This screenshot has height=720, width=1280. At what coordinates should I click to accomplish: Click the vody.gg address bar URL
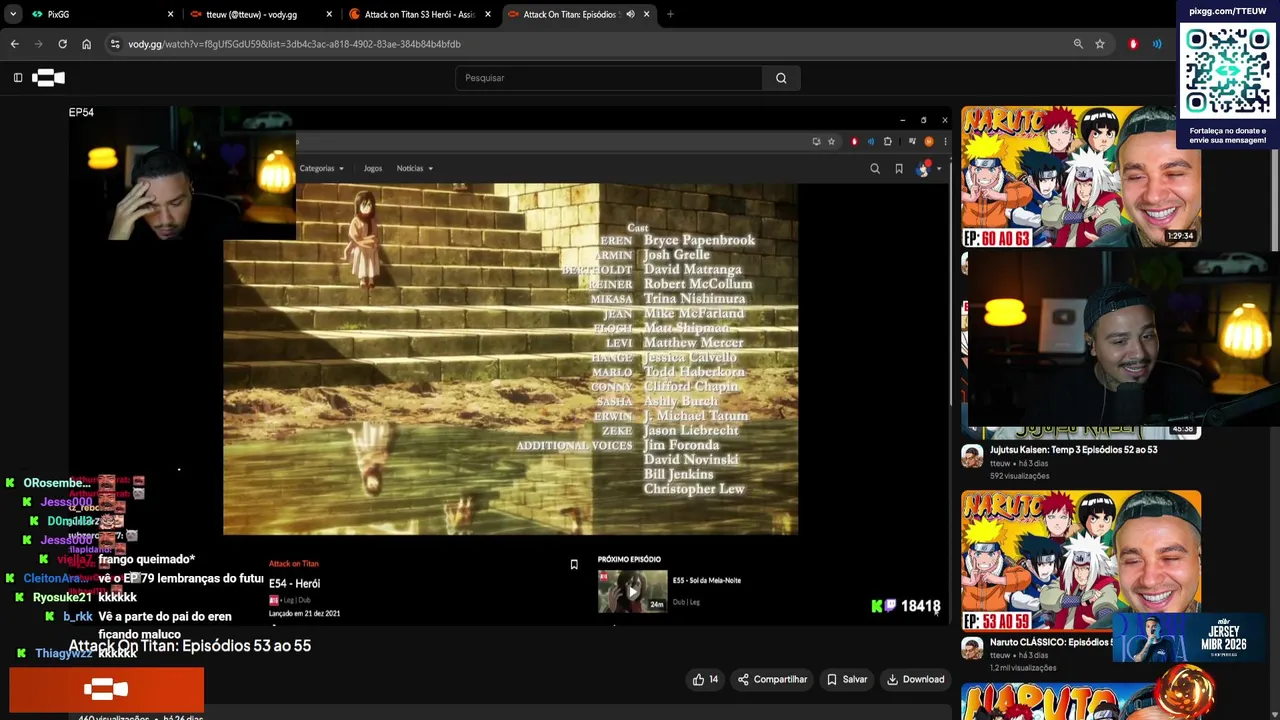pyautogui.click(x=294, y=44)
